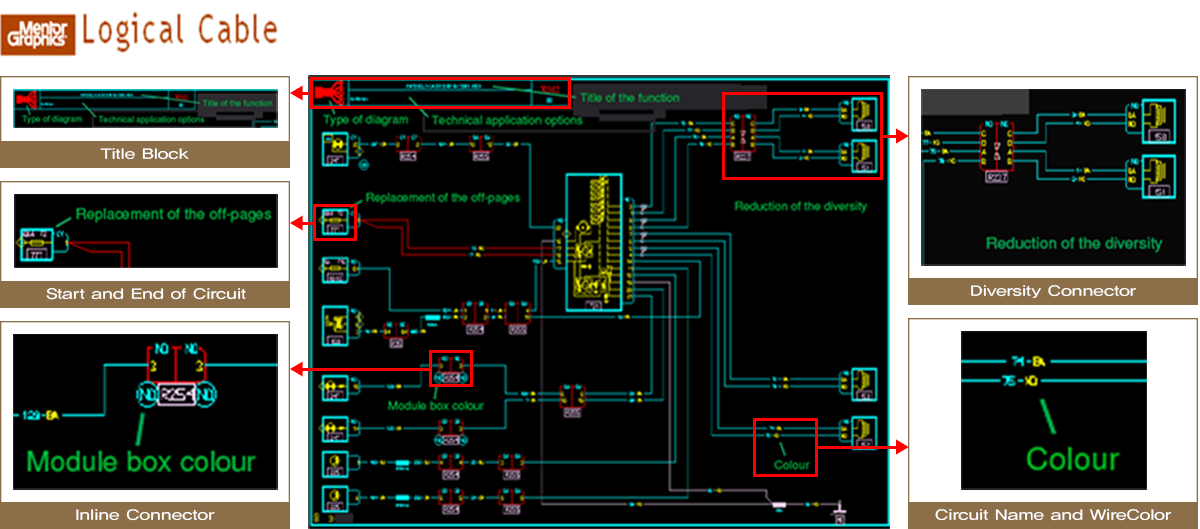
Task: Open the Diversity Connector thumbnail image
Action: point(1053,177)
